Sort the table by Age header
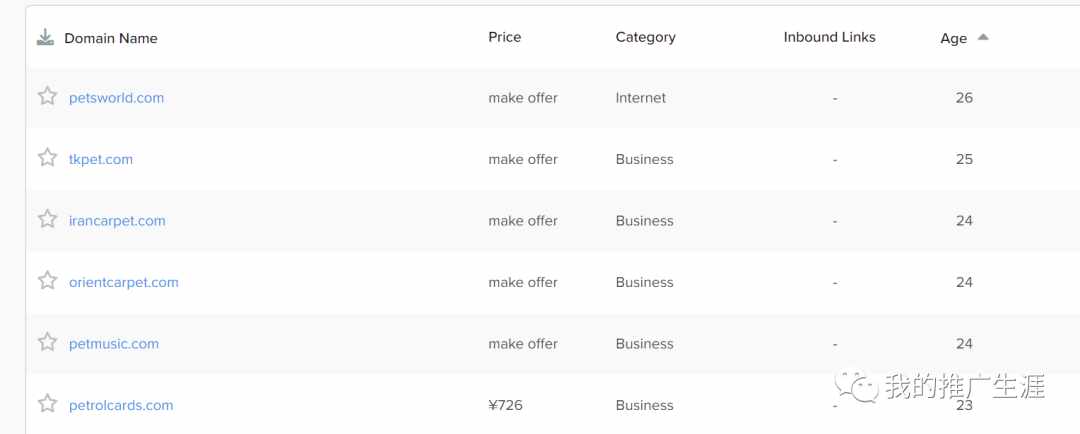Image resolution: width=1080 pixels, height=434 pixels. 953,39
